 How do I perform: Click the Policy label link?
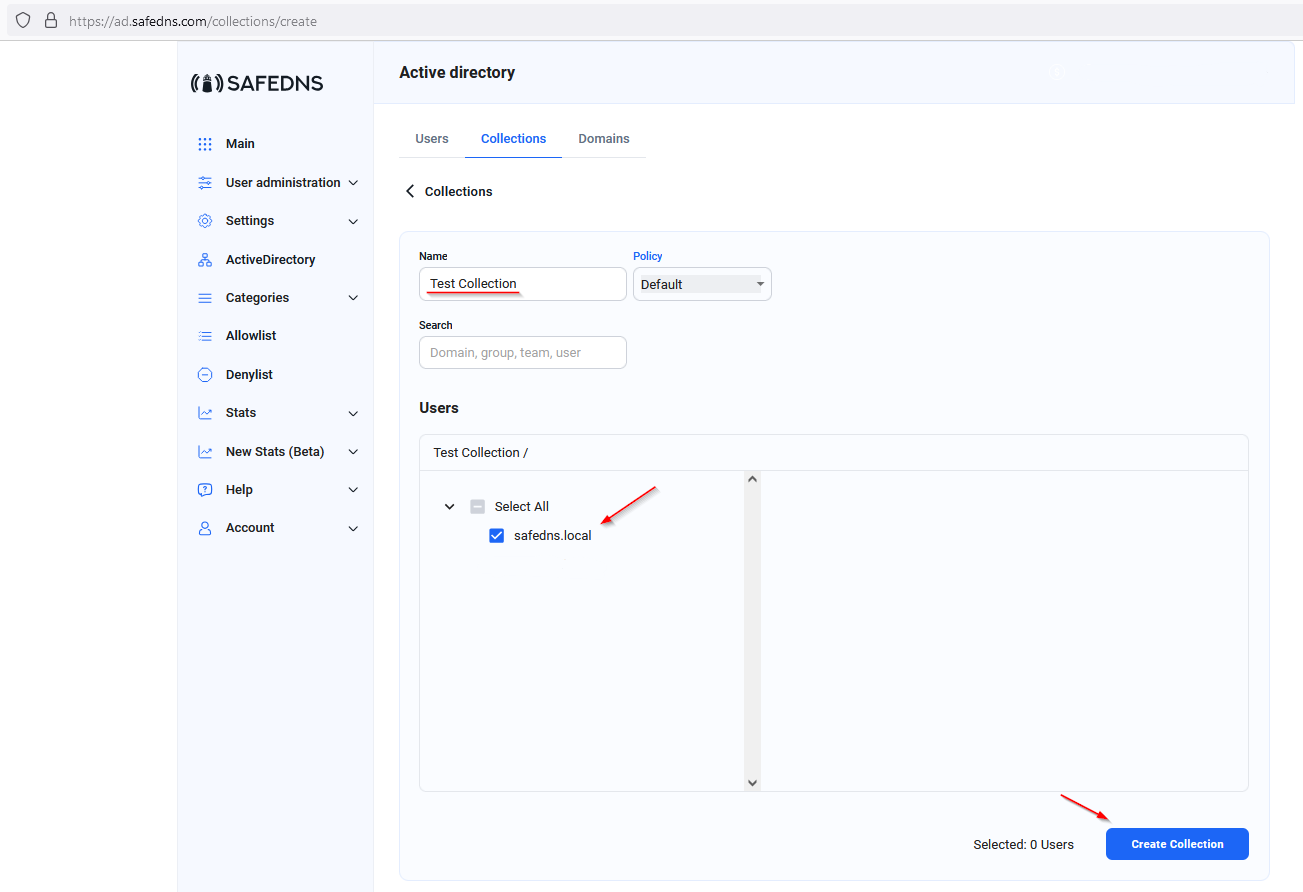(648, 256)
